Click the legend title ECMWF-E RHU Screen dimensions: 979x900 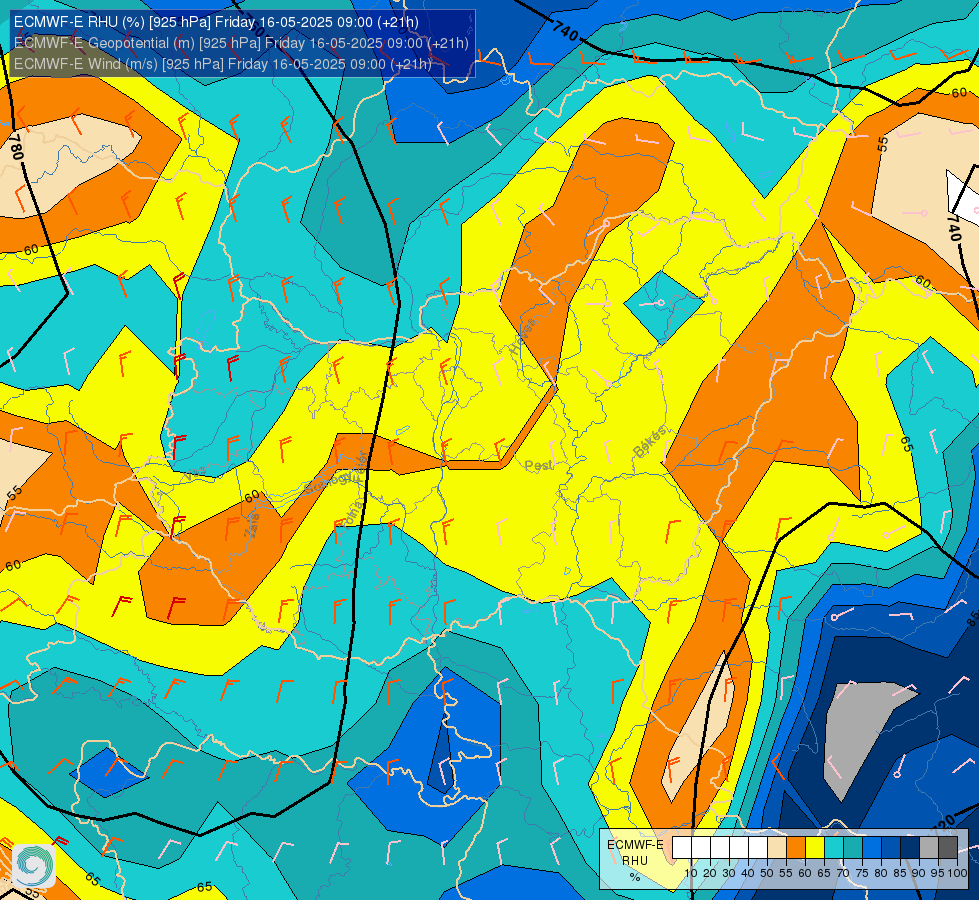point(635,853)
